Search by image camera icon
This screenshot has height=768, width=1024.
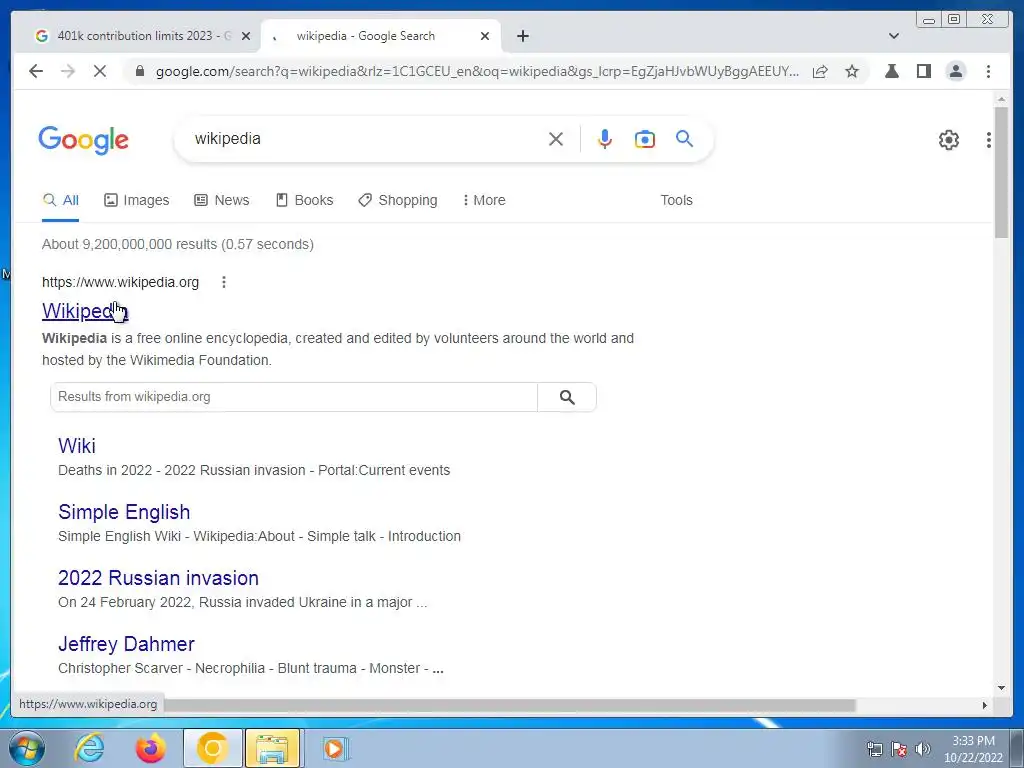(645, 139)
